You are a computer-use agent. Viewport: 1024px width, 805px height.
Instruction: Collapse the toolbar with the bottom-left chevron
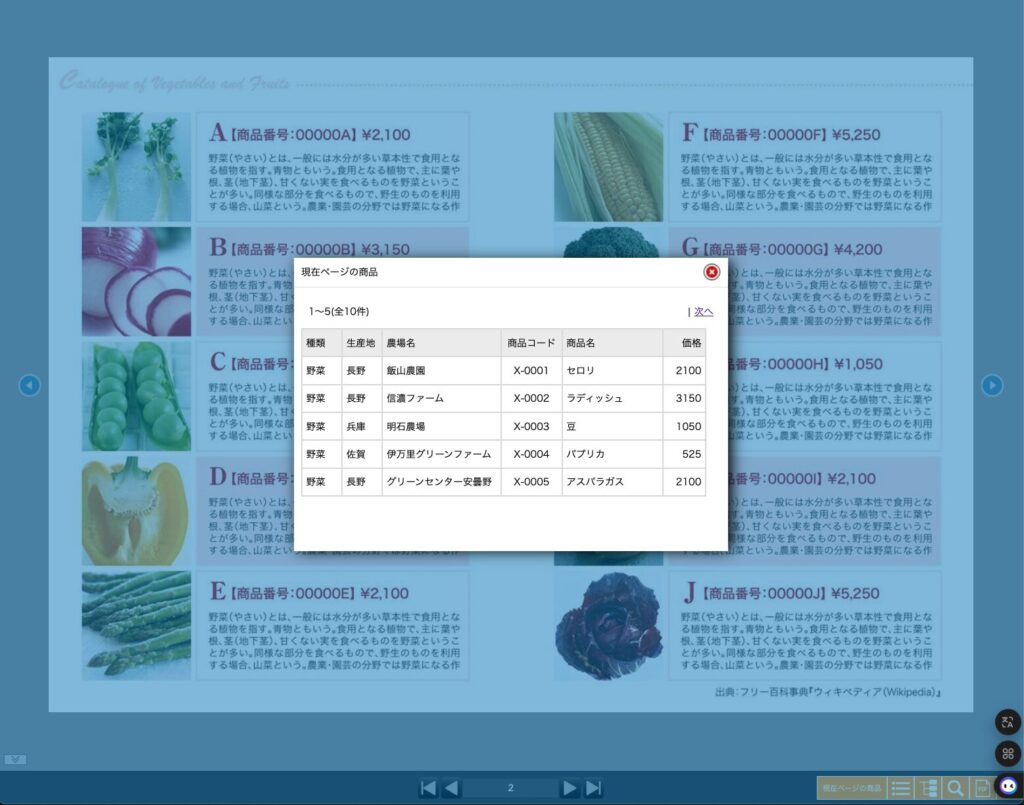pos(15,760)
